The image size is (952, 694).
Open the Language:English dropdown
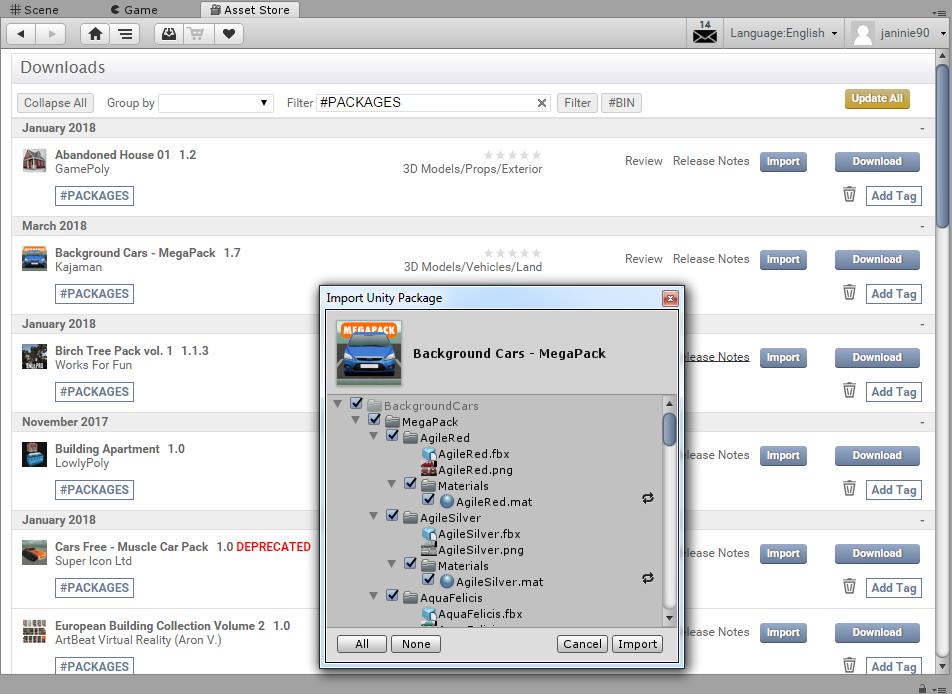coord(783,33)
